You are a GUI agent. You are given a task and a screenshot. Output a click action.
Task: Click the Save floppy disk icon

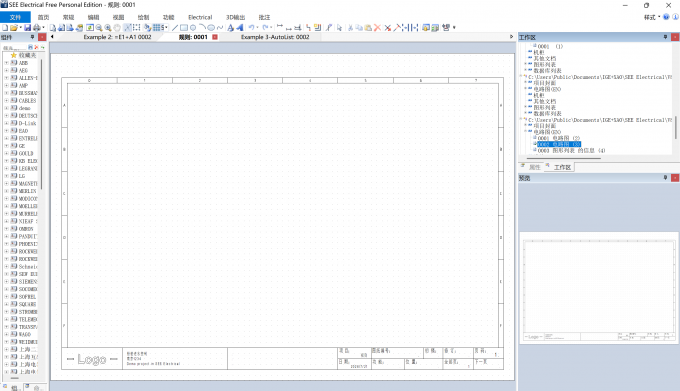pyautogui.click(x=27, y=28)
